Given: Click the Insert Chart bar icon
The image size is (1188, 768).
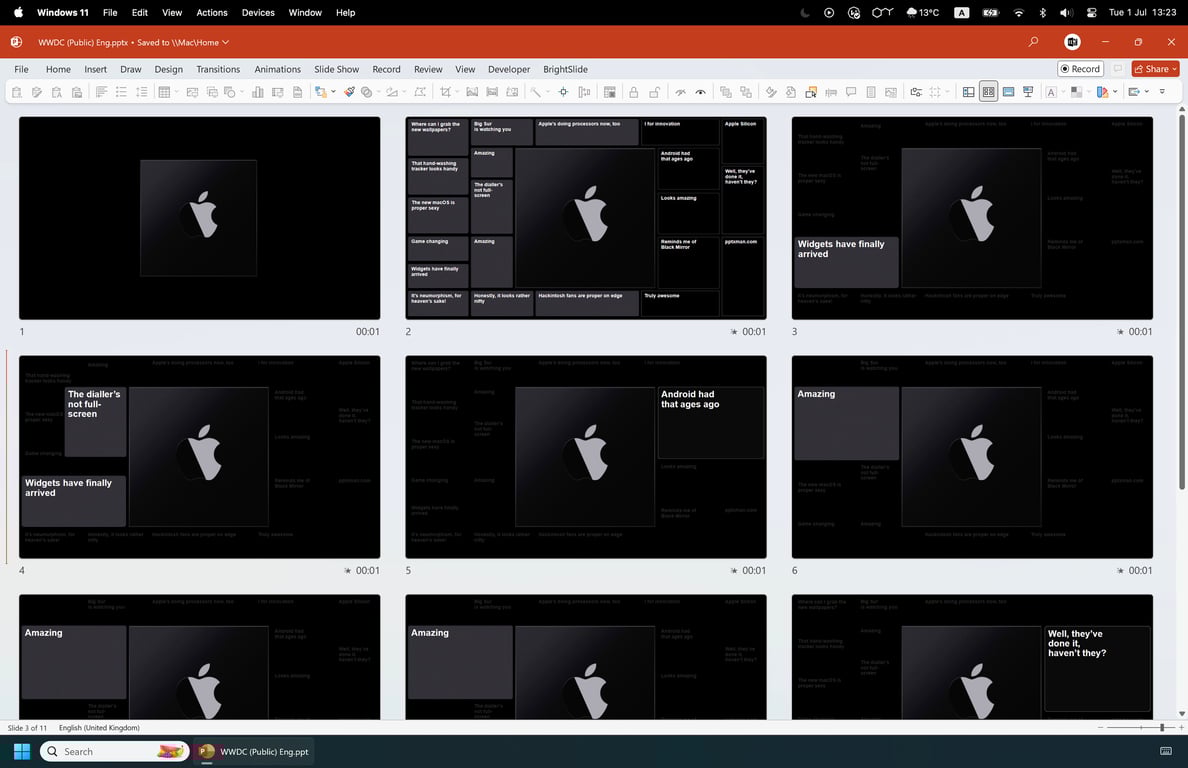Looking at the screenshot, I should [258, 92].
